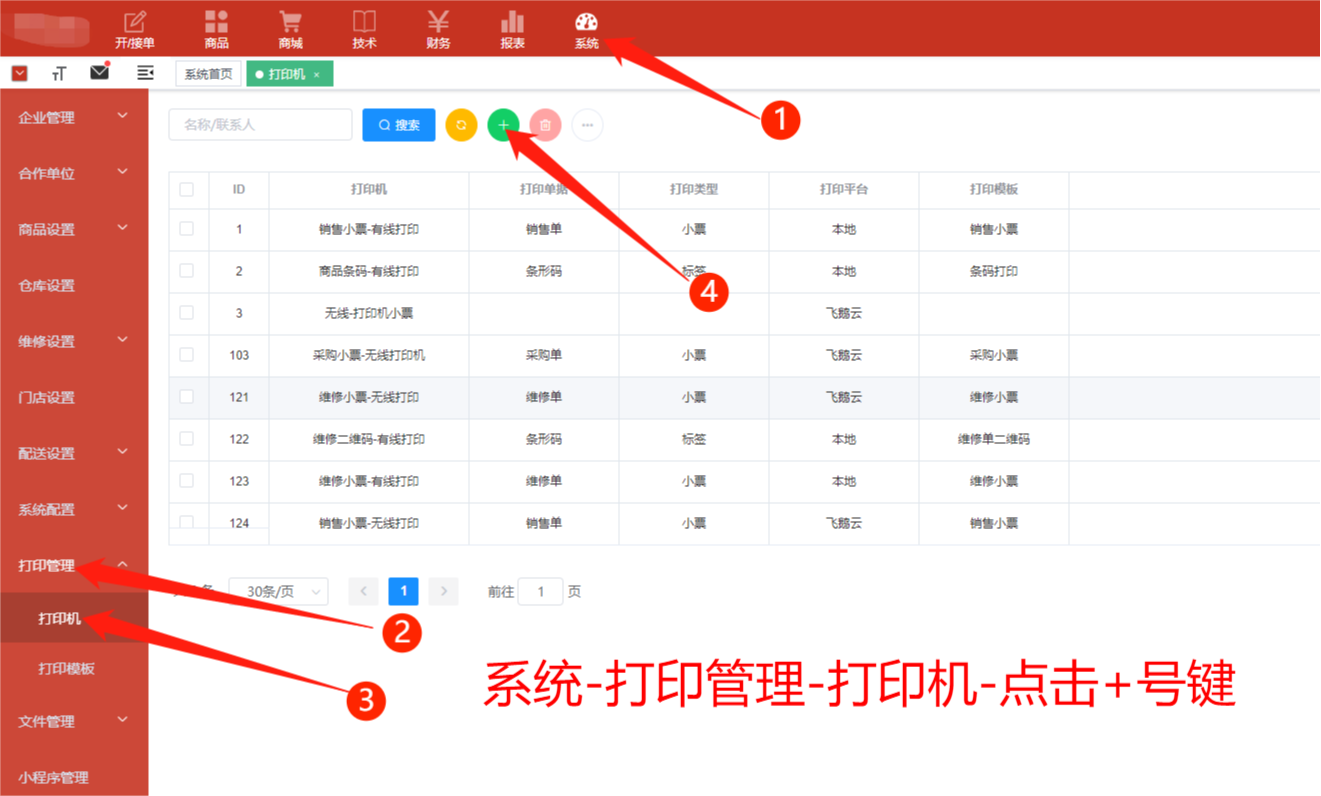Check the box for row ID 3

pos(186,313)
